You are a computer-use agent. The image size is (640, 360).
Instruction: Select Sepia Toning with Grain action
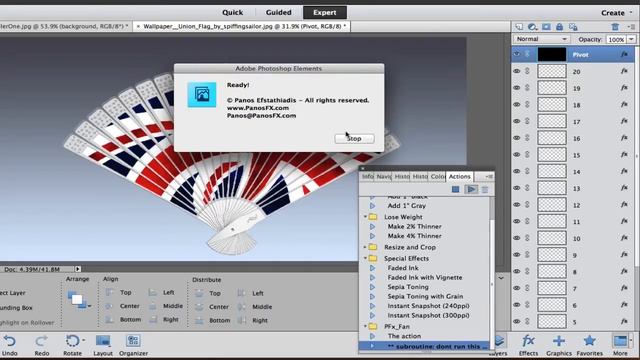tap(425, 296)
